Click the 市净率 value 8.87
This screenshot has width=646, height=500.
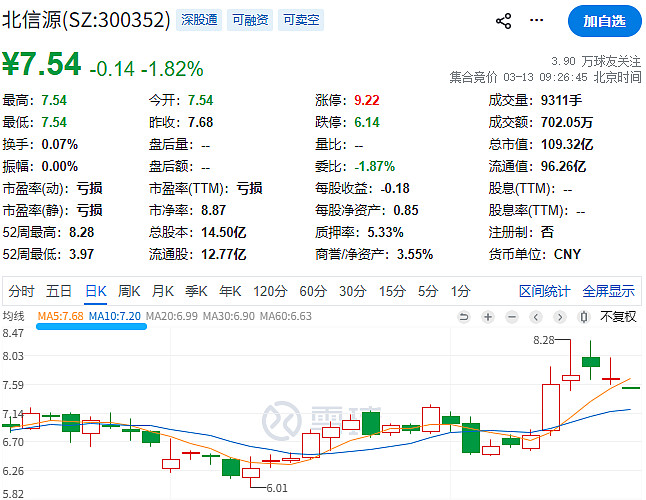[213, 210]
